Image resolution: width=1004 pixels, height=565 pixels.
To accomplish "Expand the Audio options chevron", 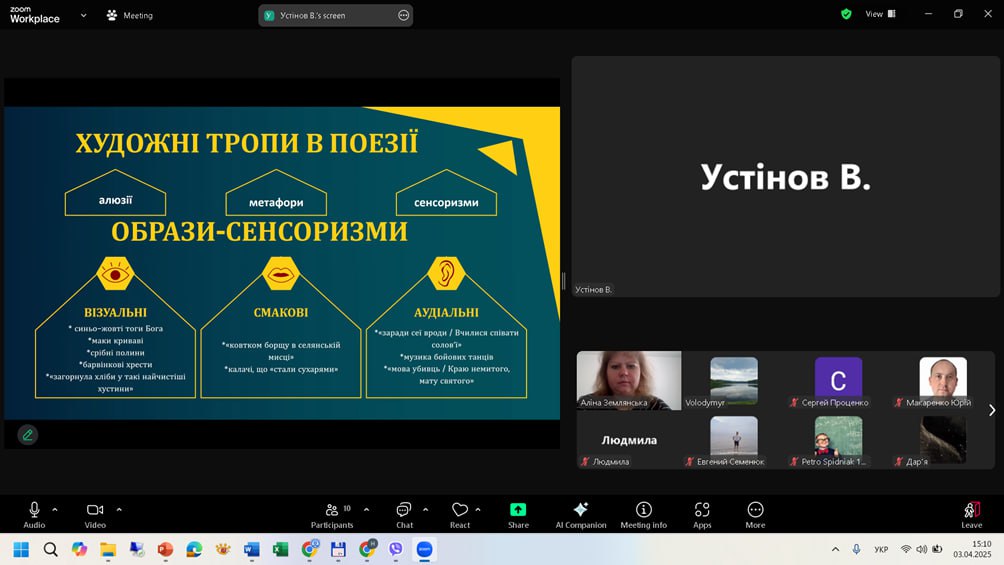I will pos(55,509).
